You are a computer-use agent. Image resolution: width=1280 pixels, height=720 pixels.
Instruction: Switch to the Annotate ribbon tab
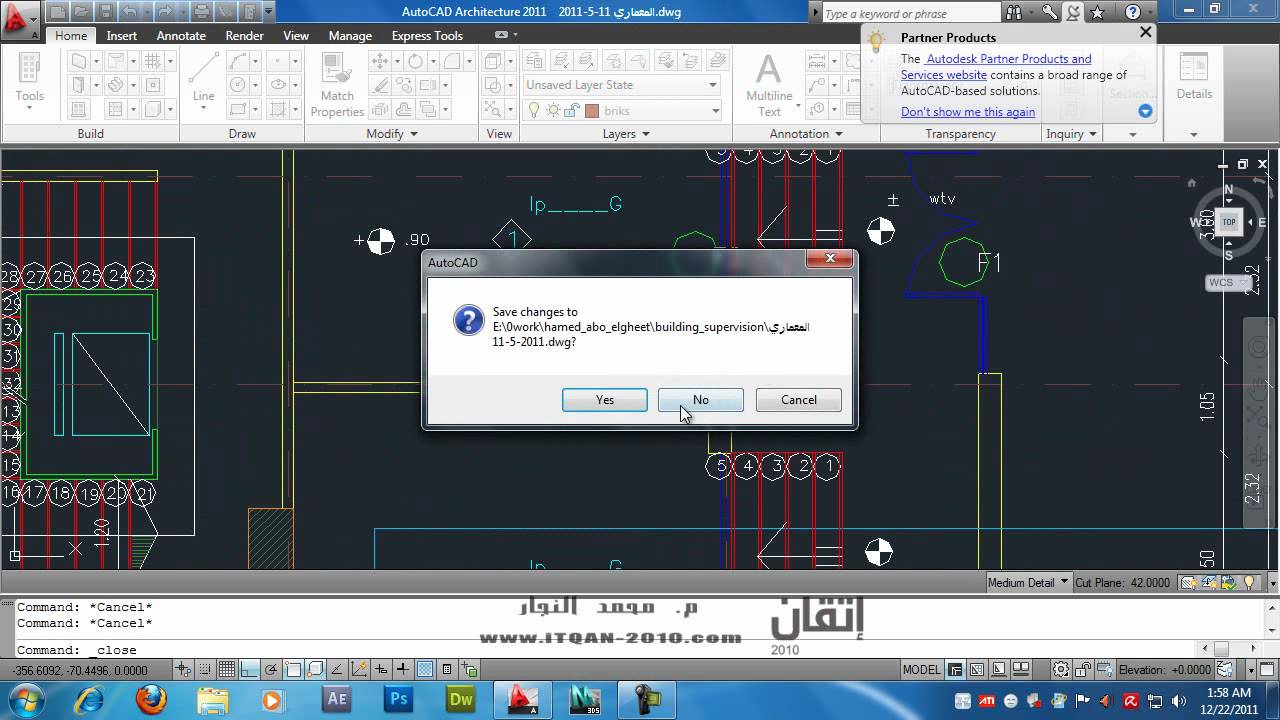click(x=181, y=35)
